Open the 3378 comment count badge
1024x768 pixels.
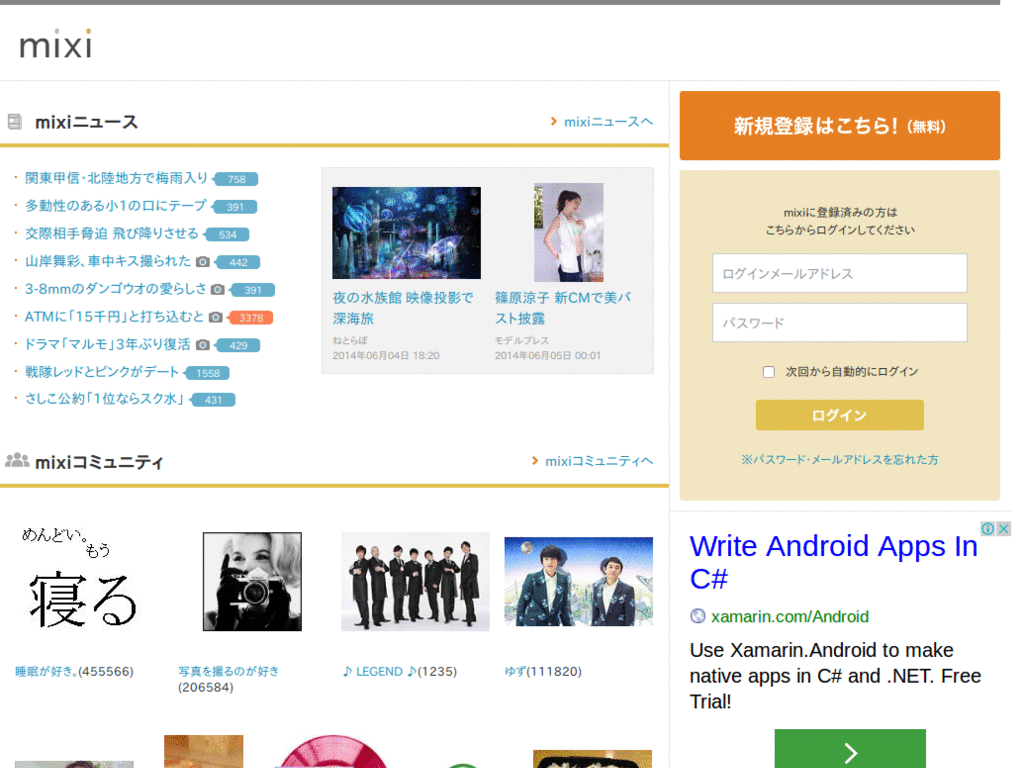250,318
